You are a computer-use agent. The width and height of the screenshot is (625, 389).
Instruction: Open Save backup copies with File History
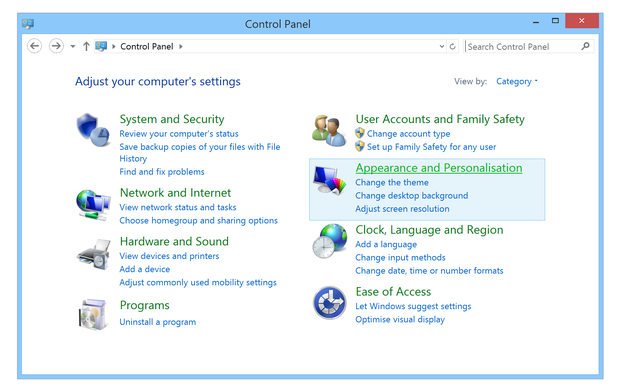point(199,152)
